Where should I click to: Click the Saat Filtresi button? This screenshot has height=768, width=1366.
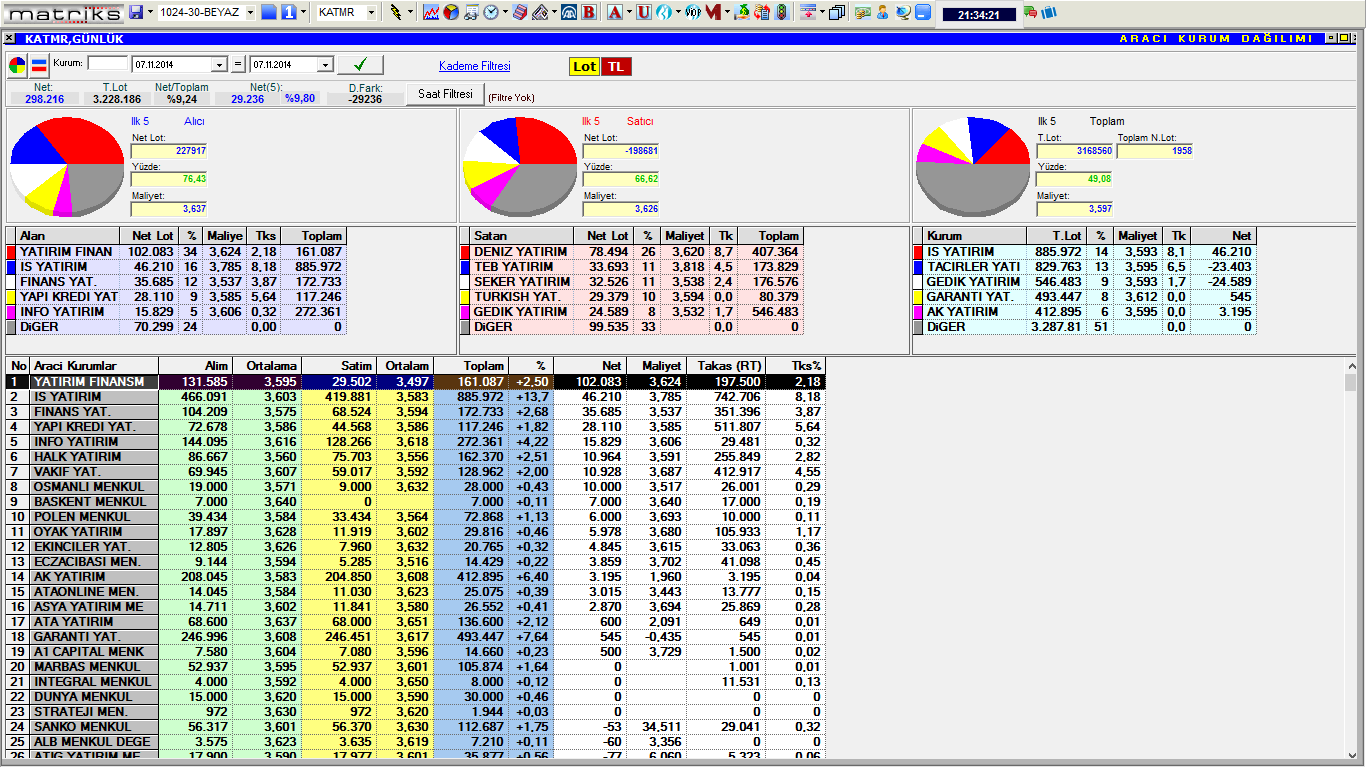click(444, 94)
